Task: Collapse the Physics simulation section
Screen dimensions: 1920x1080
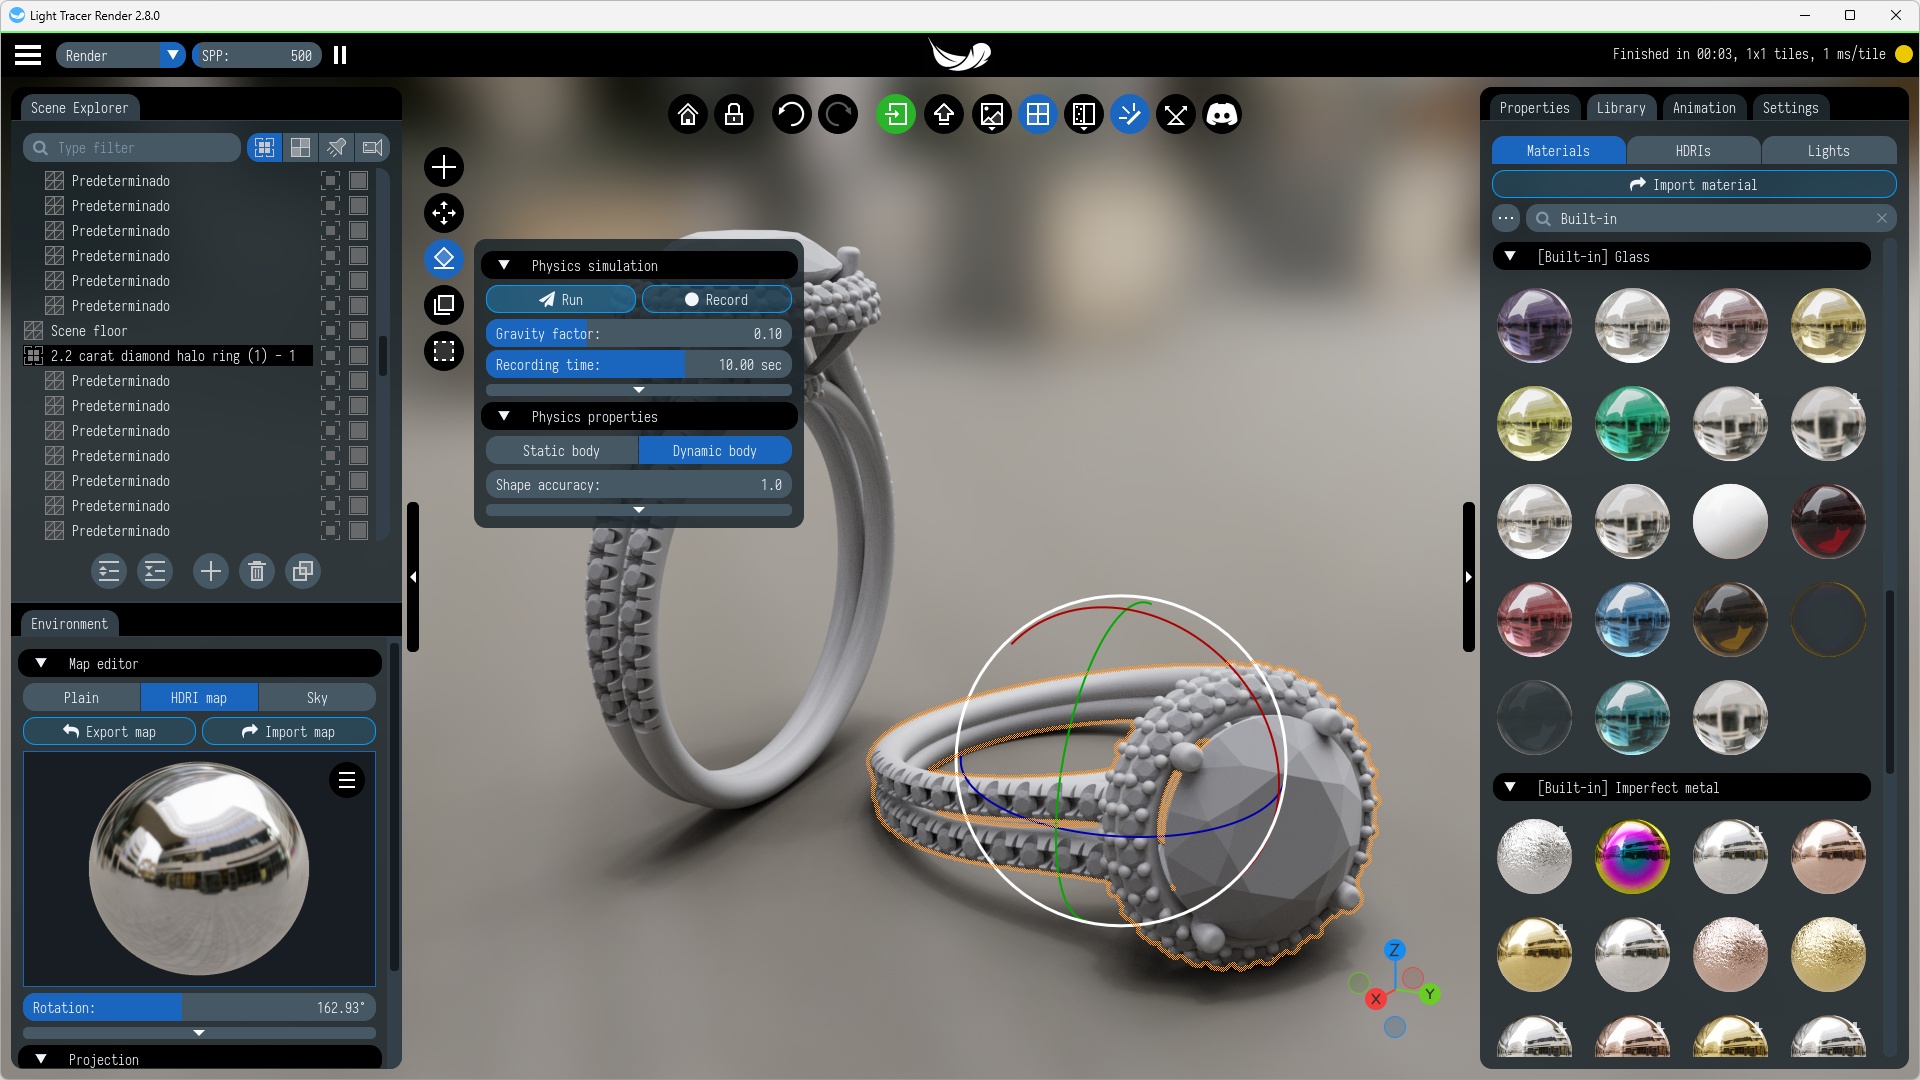Action: (x=504, y=266)
